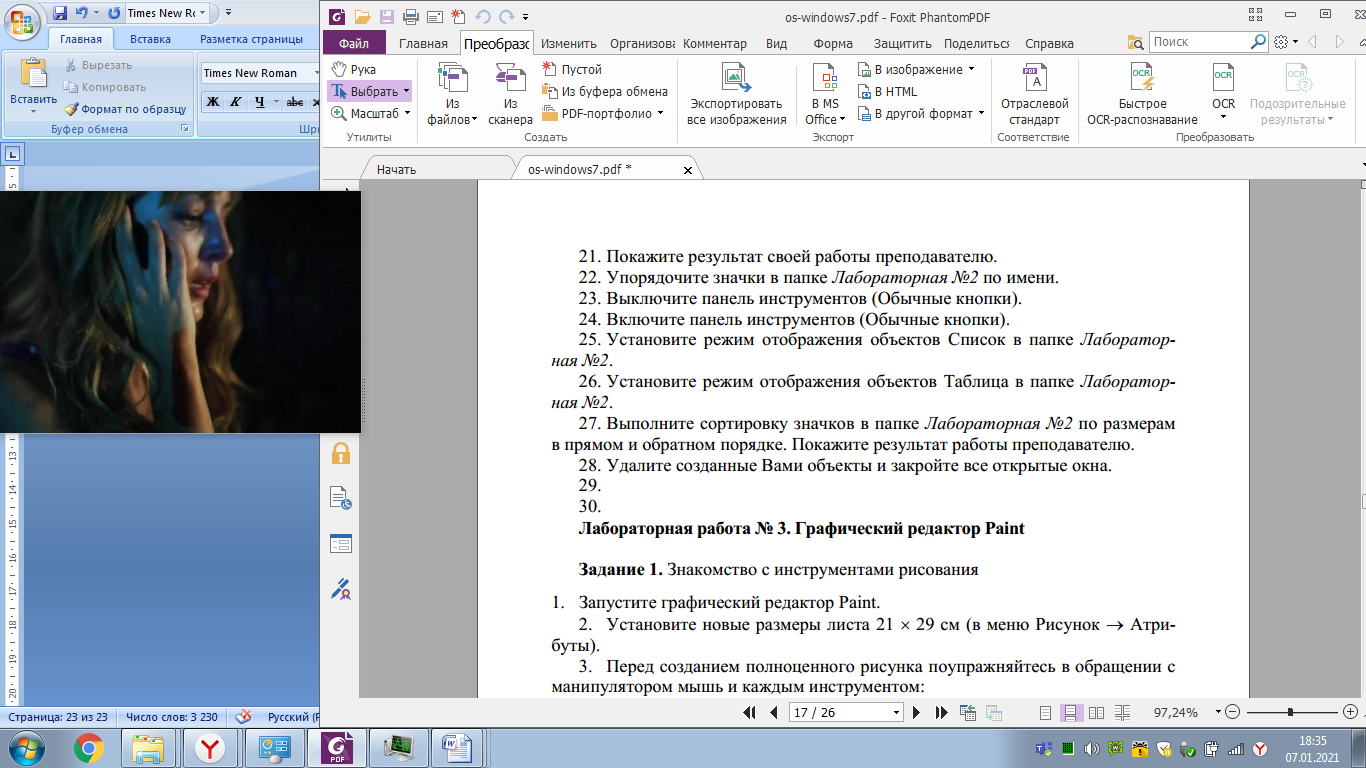Click the Paste (Вставить) icon in Word
Screen dimensions: 1366x768
34,73
